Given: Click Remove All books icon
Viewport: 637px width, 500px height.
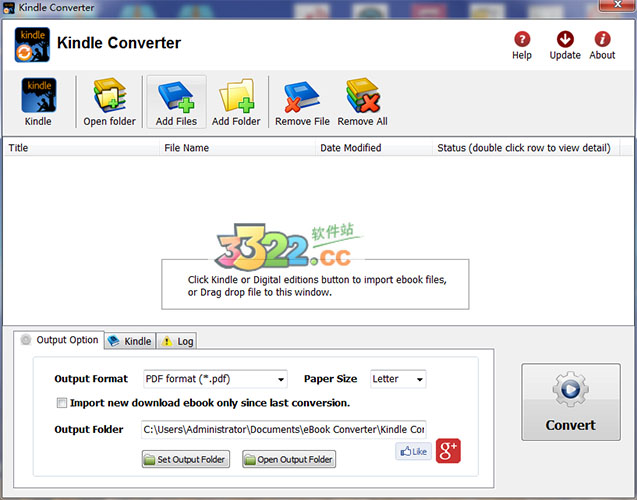Looking at the screenshot, I should pyautogui.click(x=362, y=102).
